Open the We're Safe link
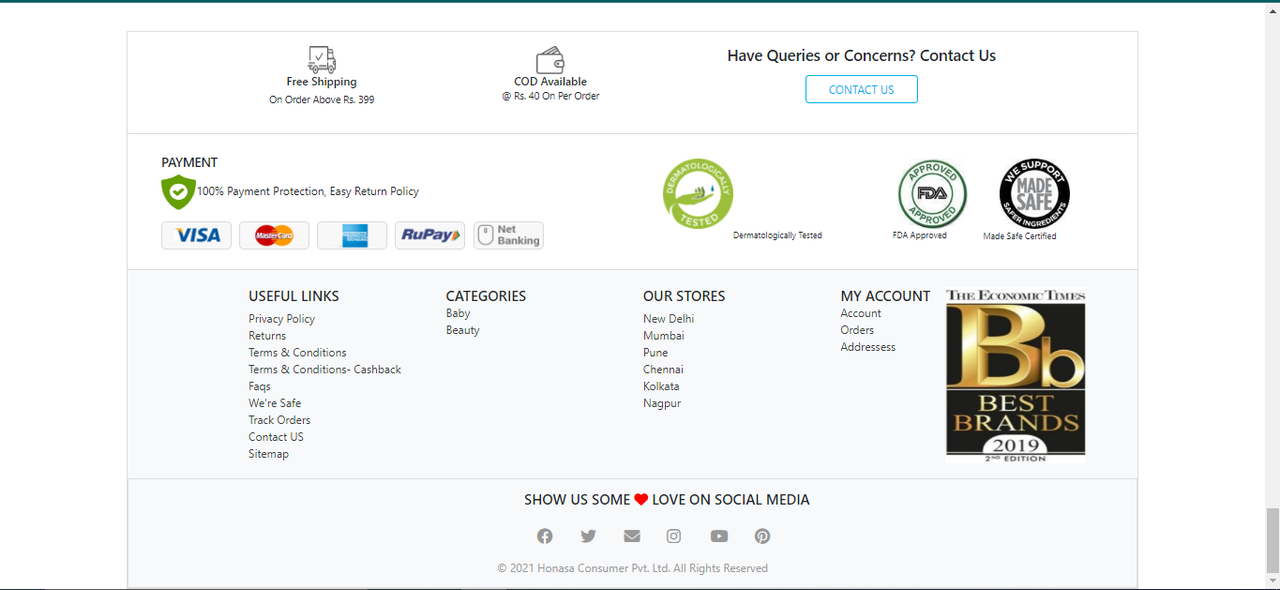This screenshot has width=1280, height=590. pos(275,404)
